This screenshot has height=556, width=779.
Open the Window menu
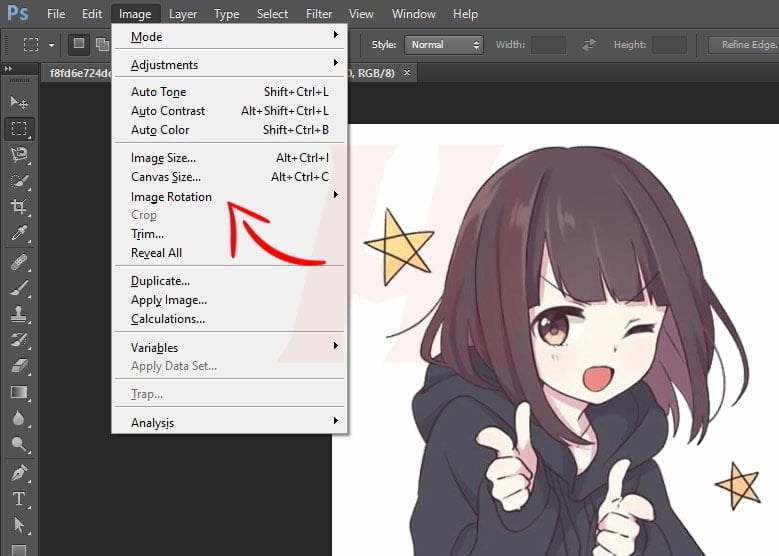click(414, 14)
